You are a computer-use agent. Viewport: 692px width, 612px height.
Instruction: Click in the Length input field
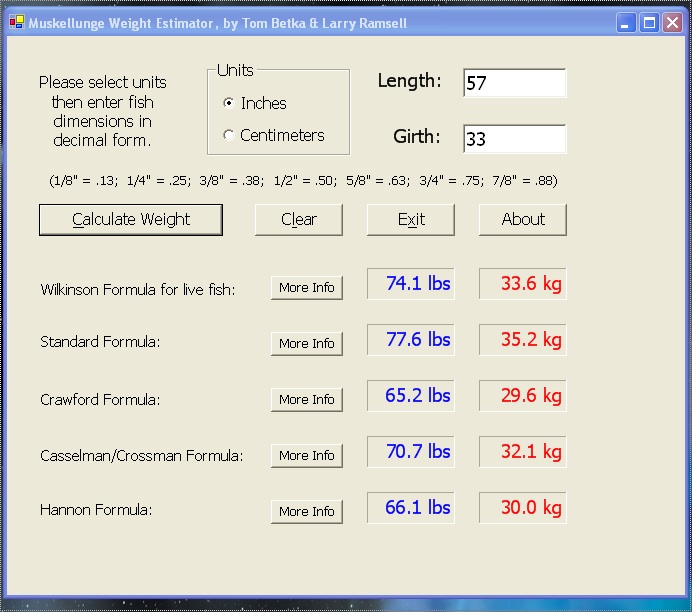514,83
